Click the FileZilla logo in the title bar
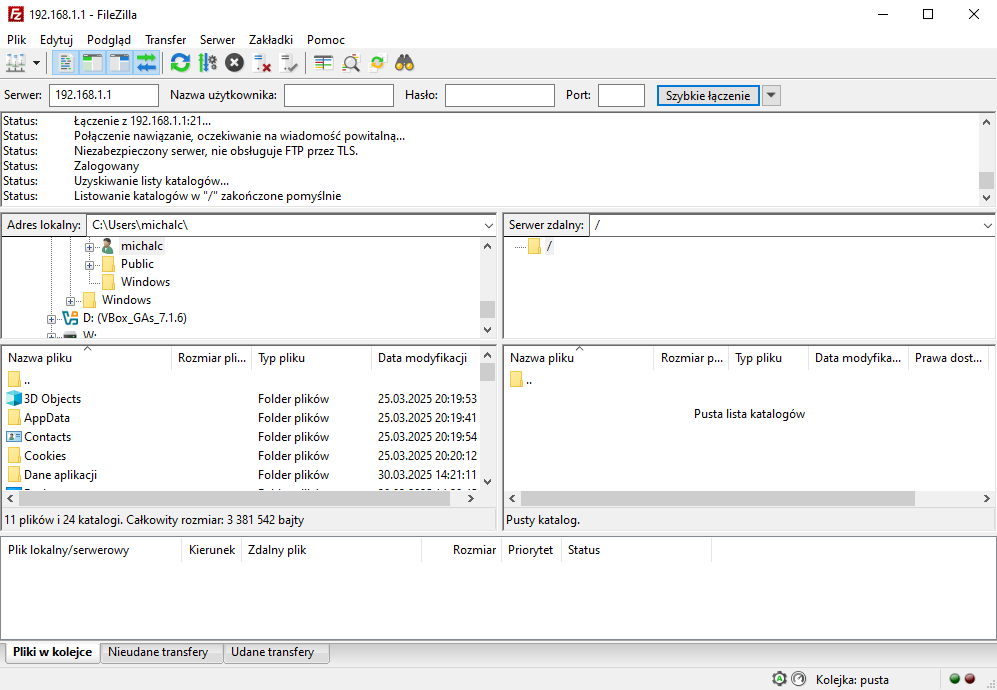This screenshot has height=690, width=997. coord(15,14)
